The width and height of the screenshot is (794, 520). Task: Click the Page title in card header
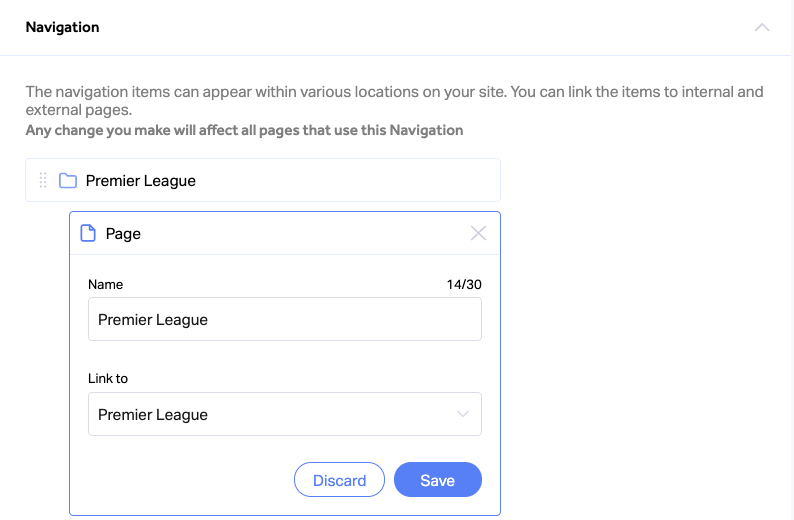coord(123,234)
